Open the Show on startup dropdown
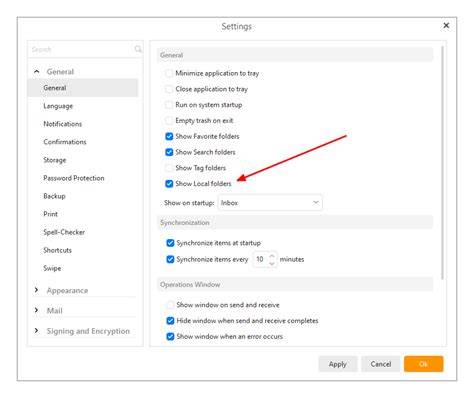 point(270,203)
